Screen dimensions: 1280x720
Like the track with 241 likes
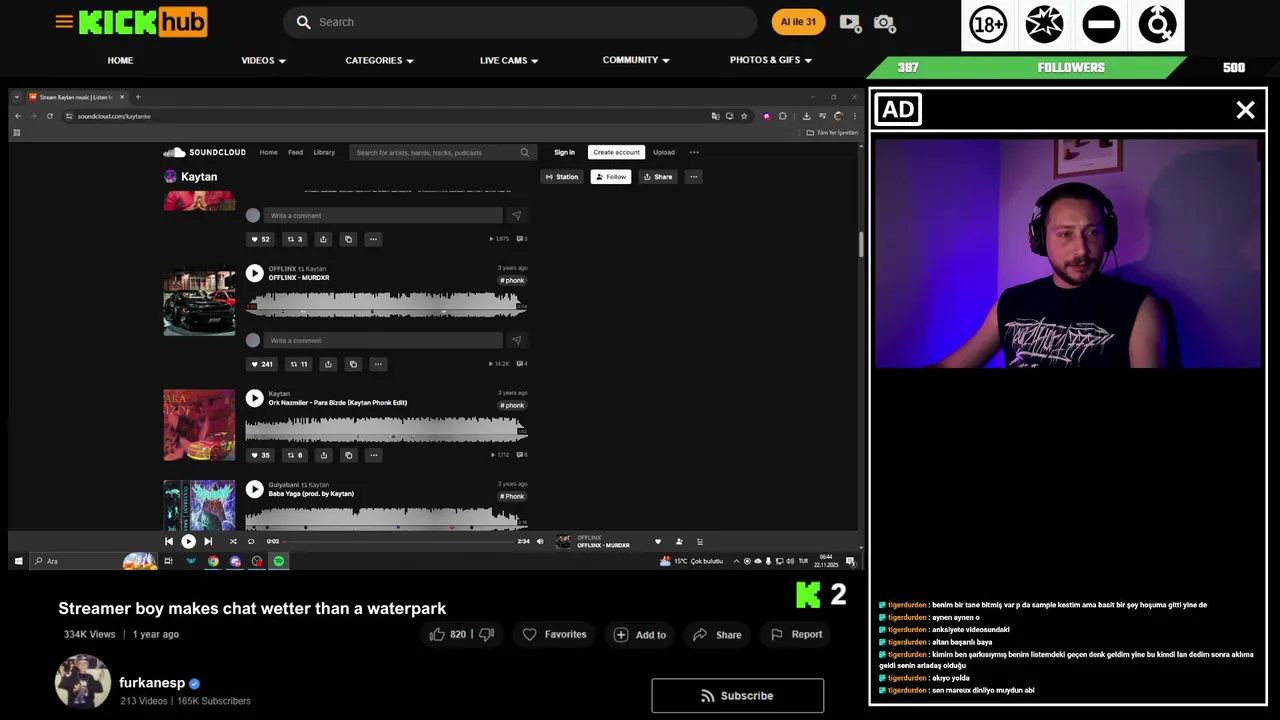[x=261, y=364]
